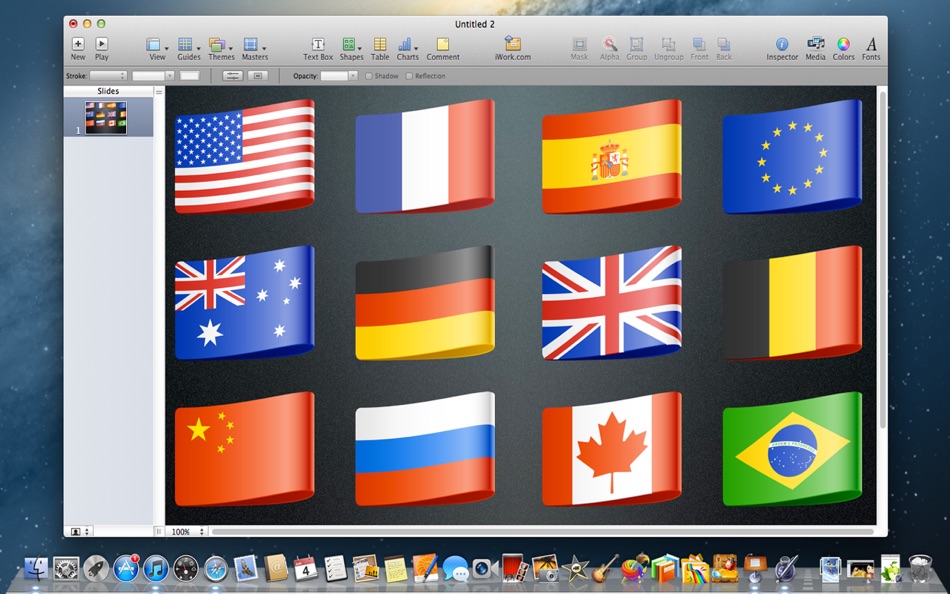Open Finder from the Dock
Image resolution: width=950 pixels, height=594 pixels.
coord(36,569)
